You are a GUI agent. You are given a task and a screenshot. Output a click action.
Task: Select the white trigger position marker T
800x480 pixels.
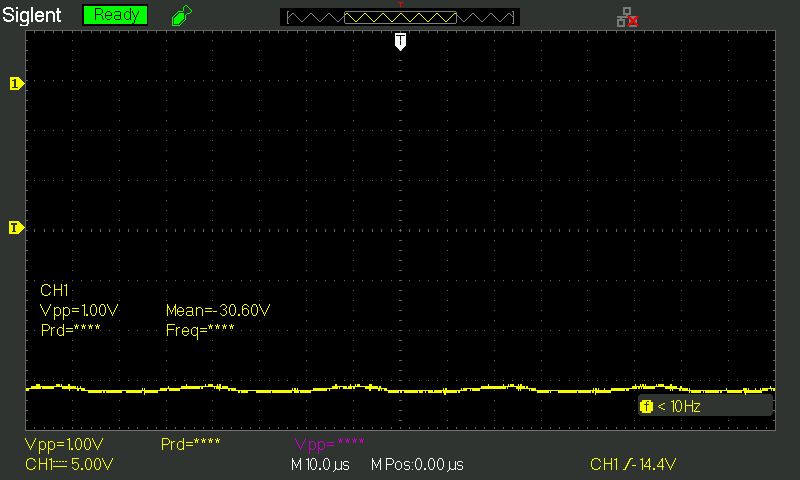(401, 41)
